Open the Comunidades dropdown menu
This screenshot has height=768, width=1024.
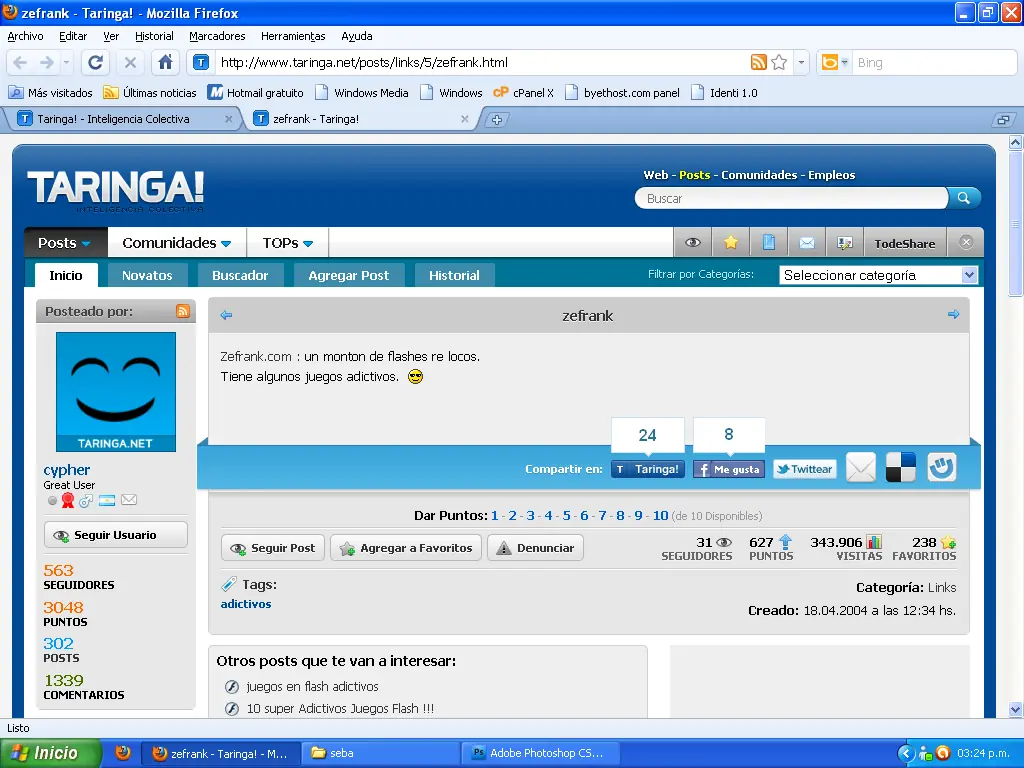tap(177, 243)
